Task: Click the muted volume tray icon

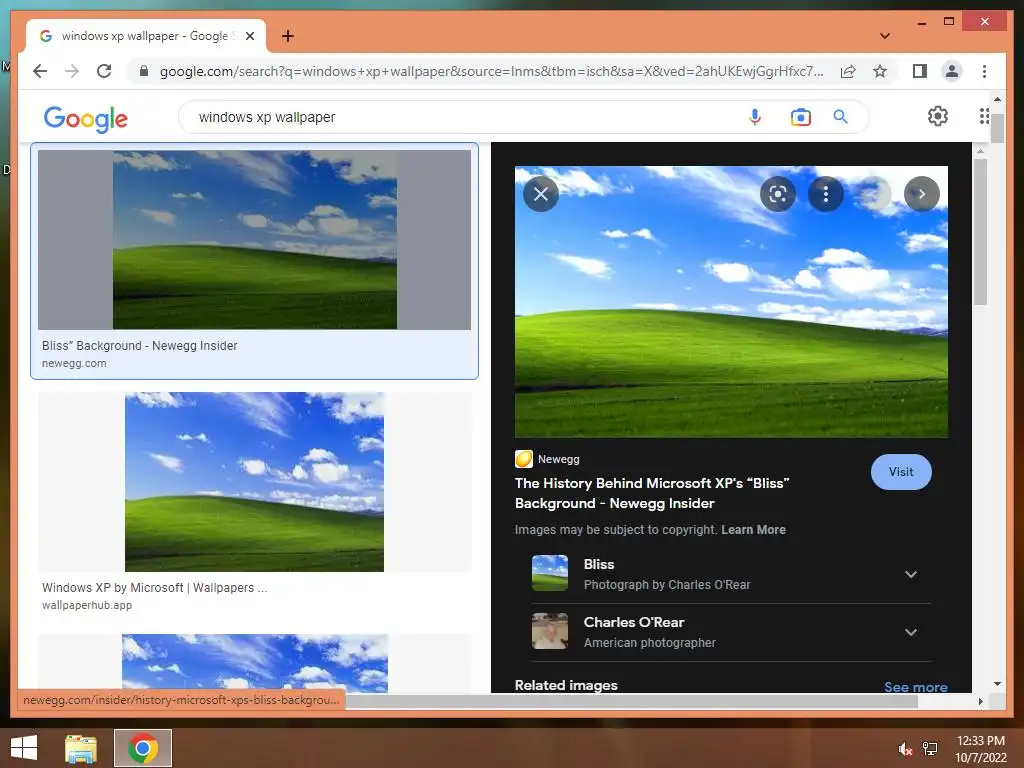Action: tap(905, 749)
